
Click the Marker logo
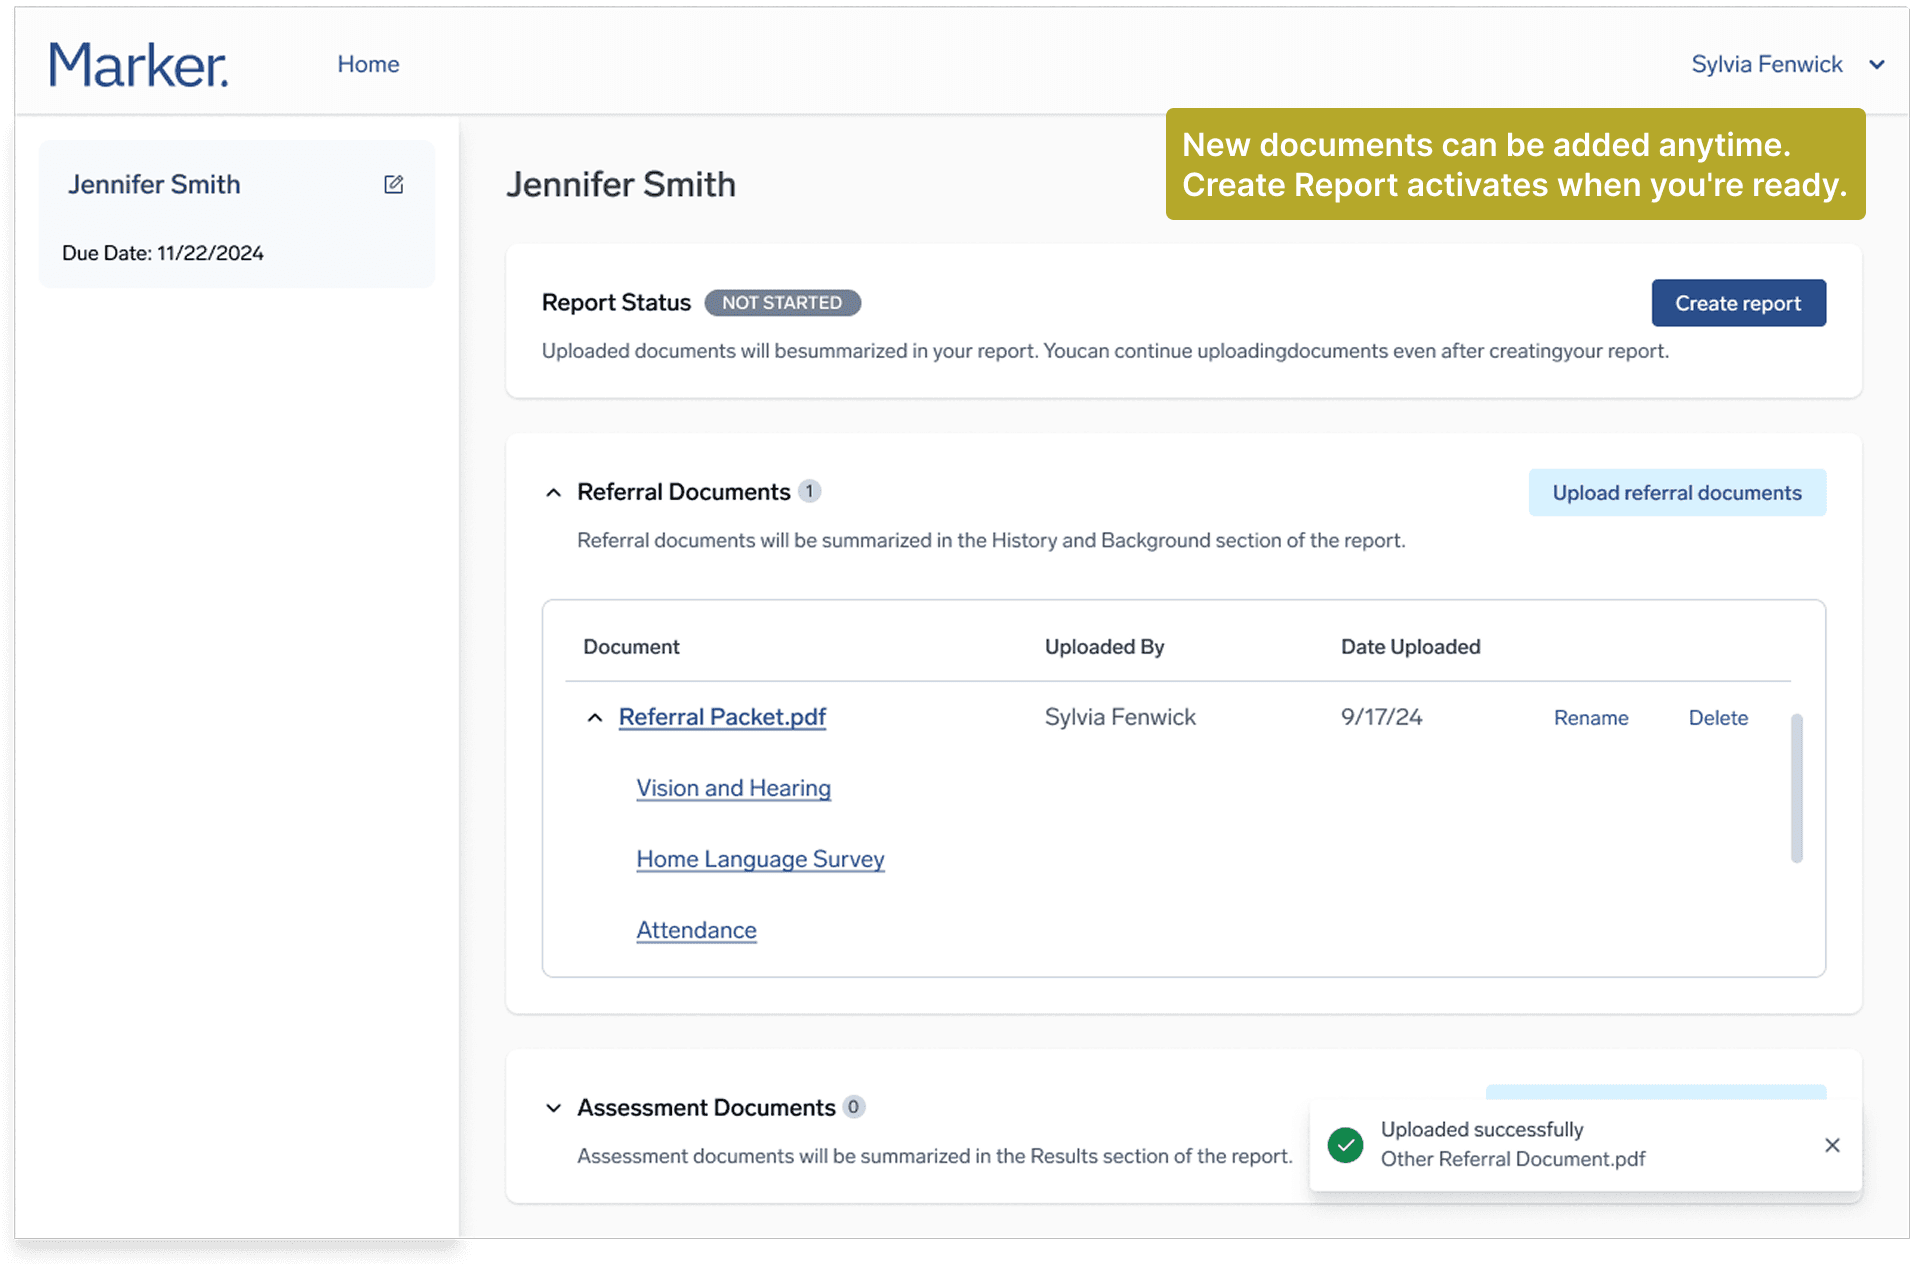click(x=138, y=65)
